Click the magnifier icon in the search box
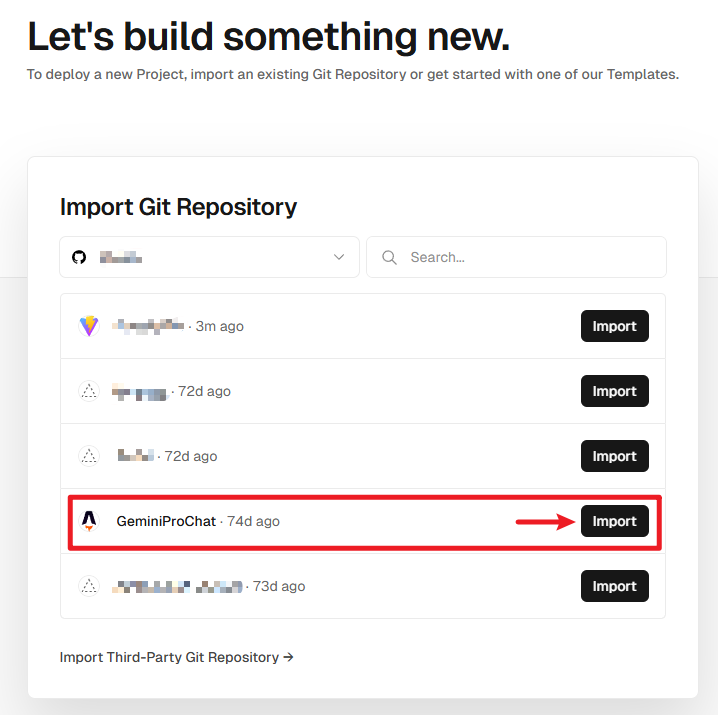Image resolution: width=718 pixels, height=715 pixels. (x=390, y=257)
